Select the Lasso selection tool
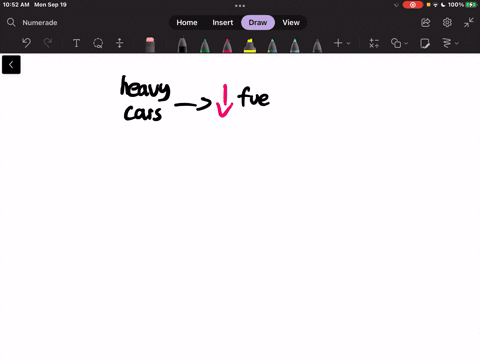 pyautogui.click(x=98, y=43)
